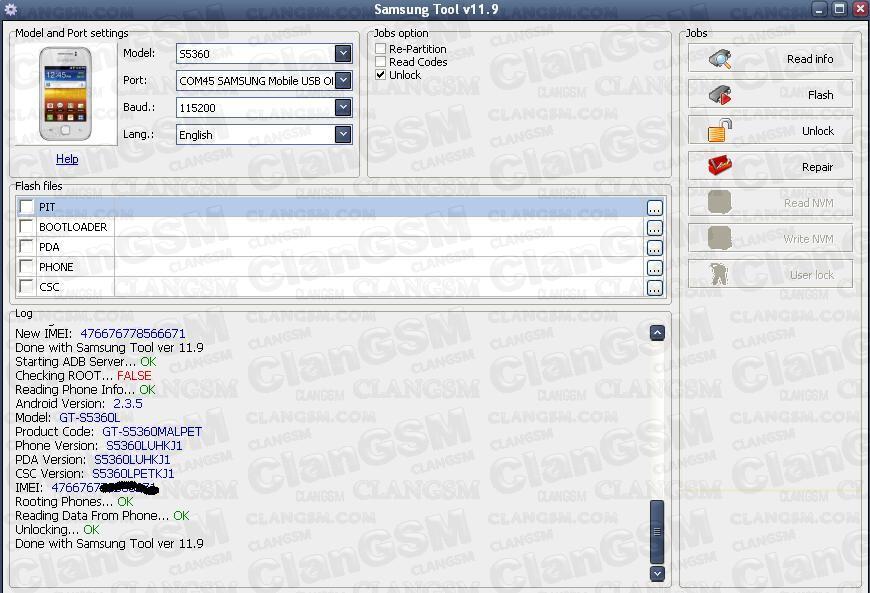Browse for the CSC file
870x593 pixels.
655,288
